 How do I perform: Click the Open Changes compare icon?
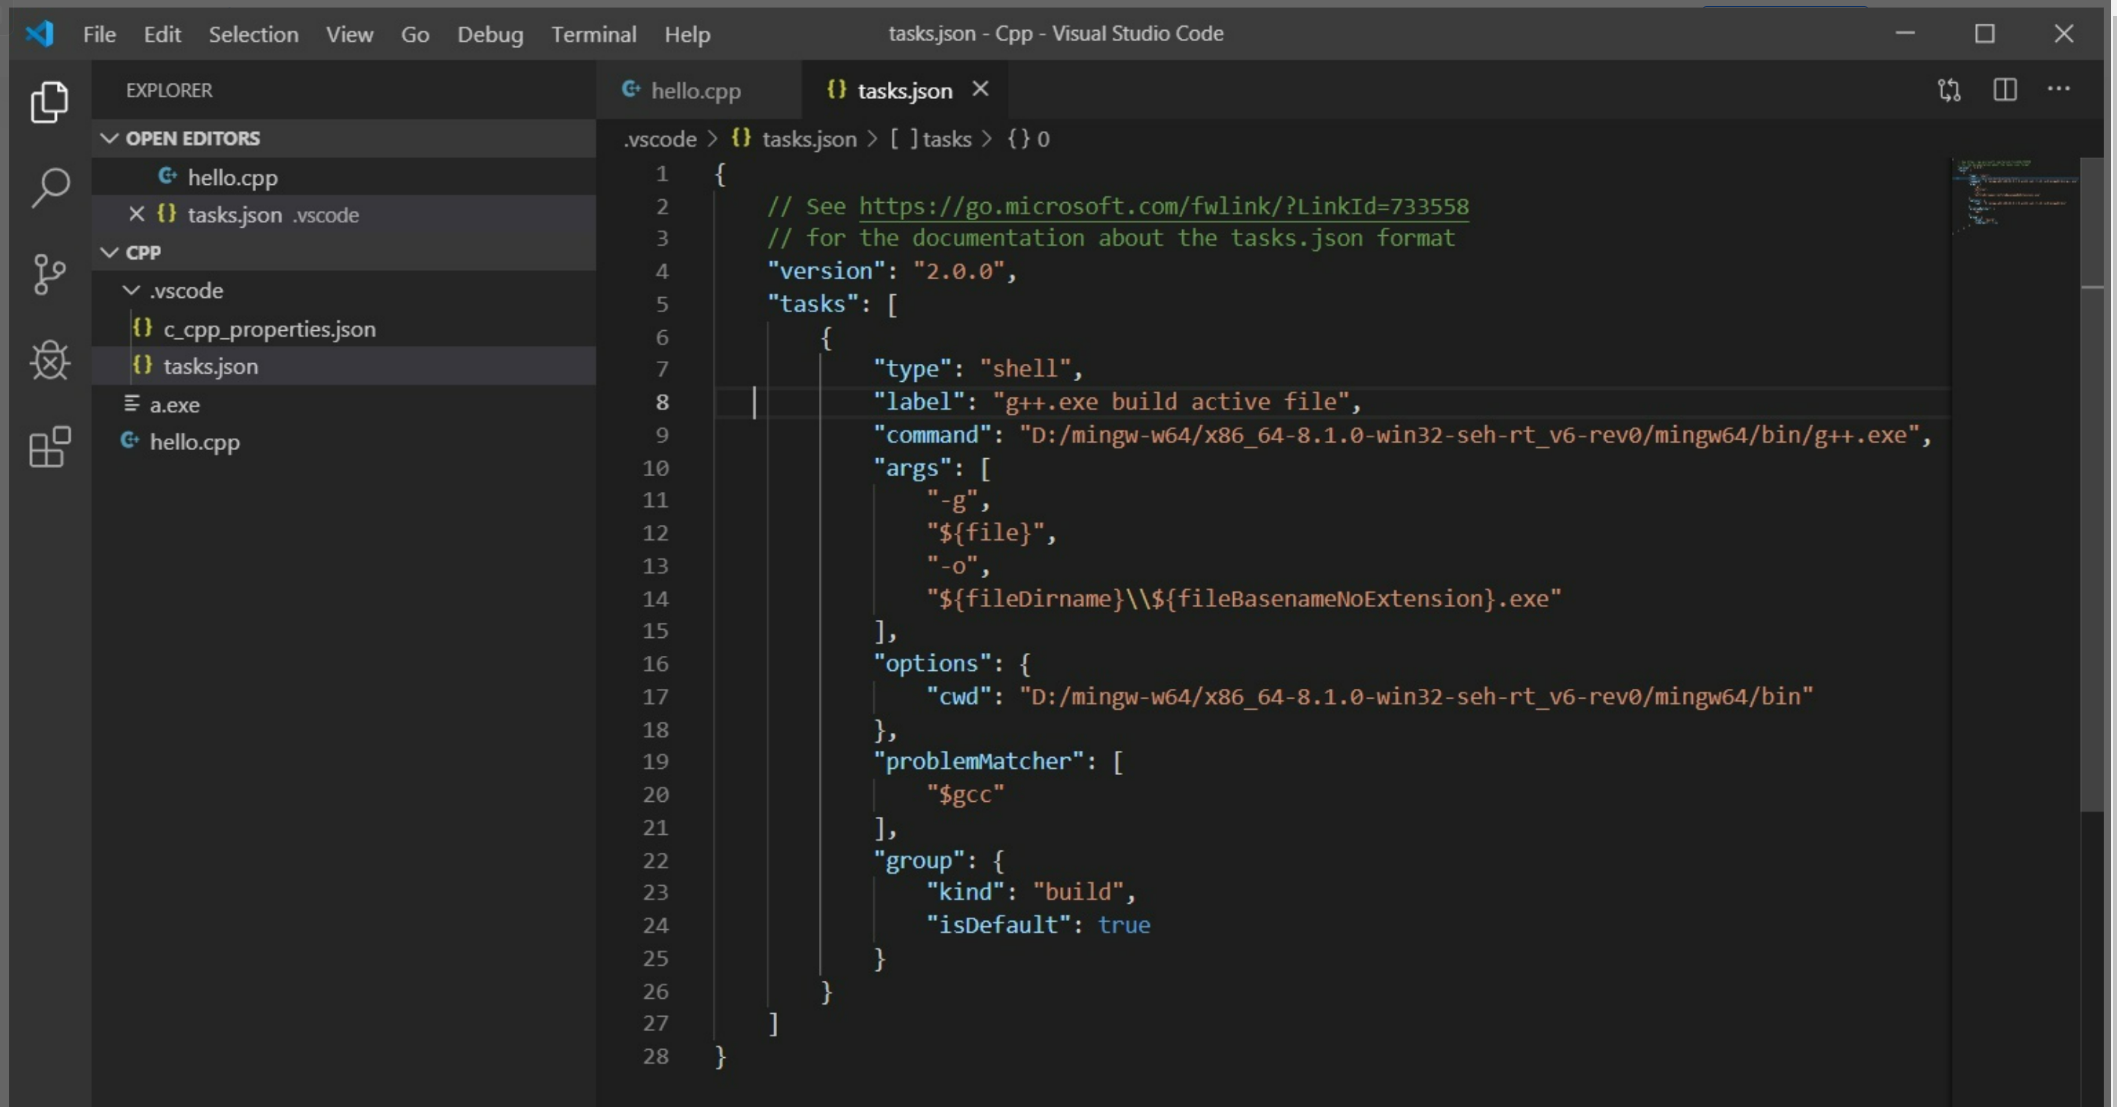click(x=1948, y=90)
